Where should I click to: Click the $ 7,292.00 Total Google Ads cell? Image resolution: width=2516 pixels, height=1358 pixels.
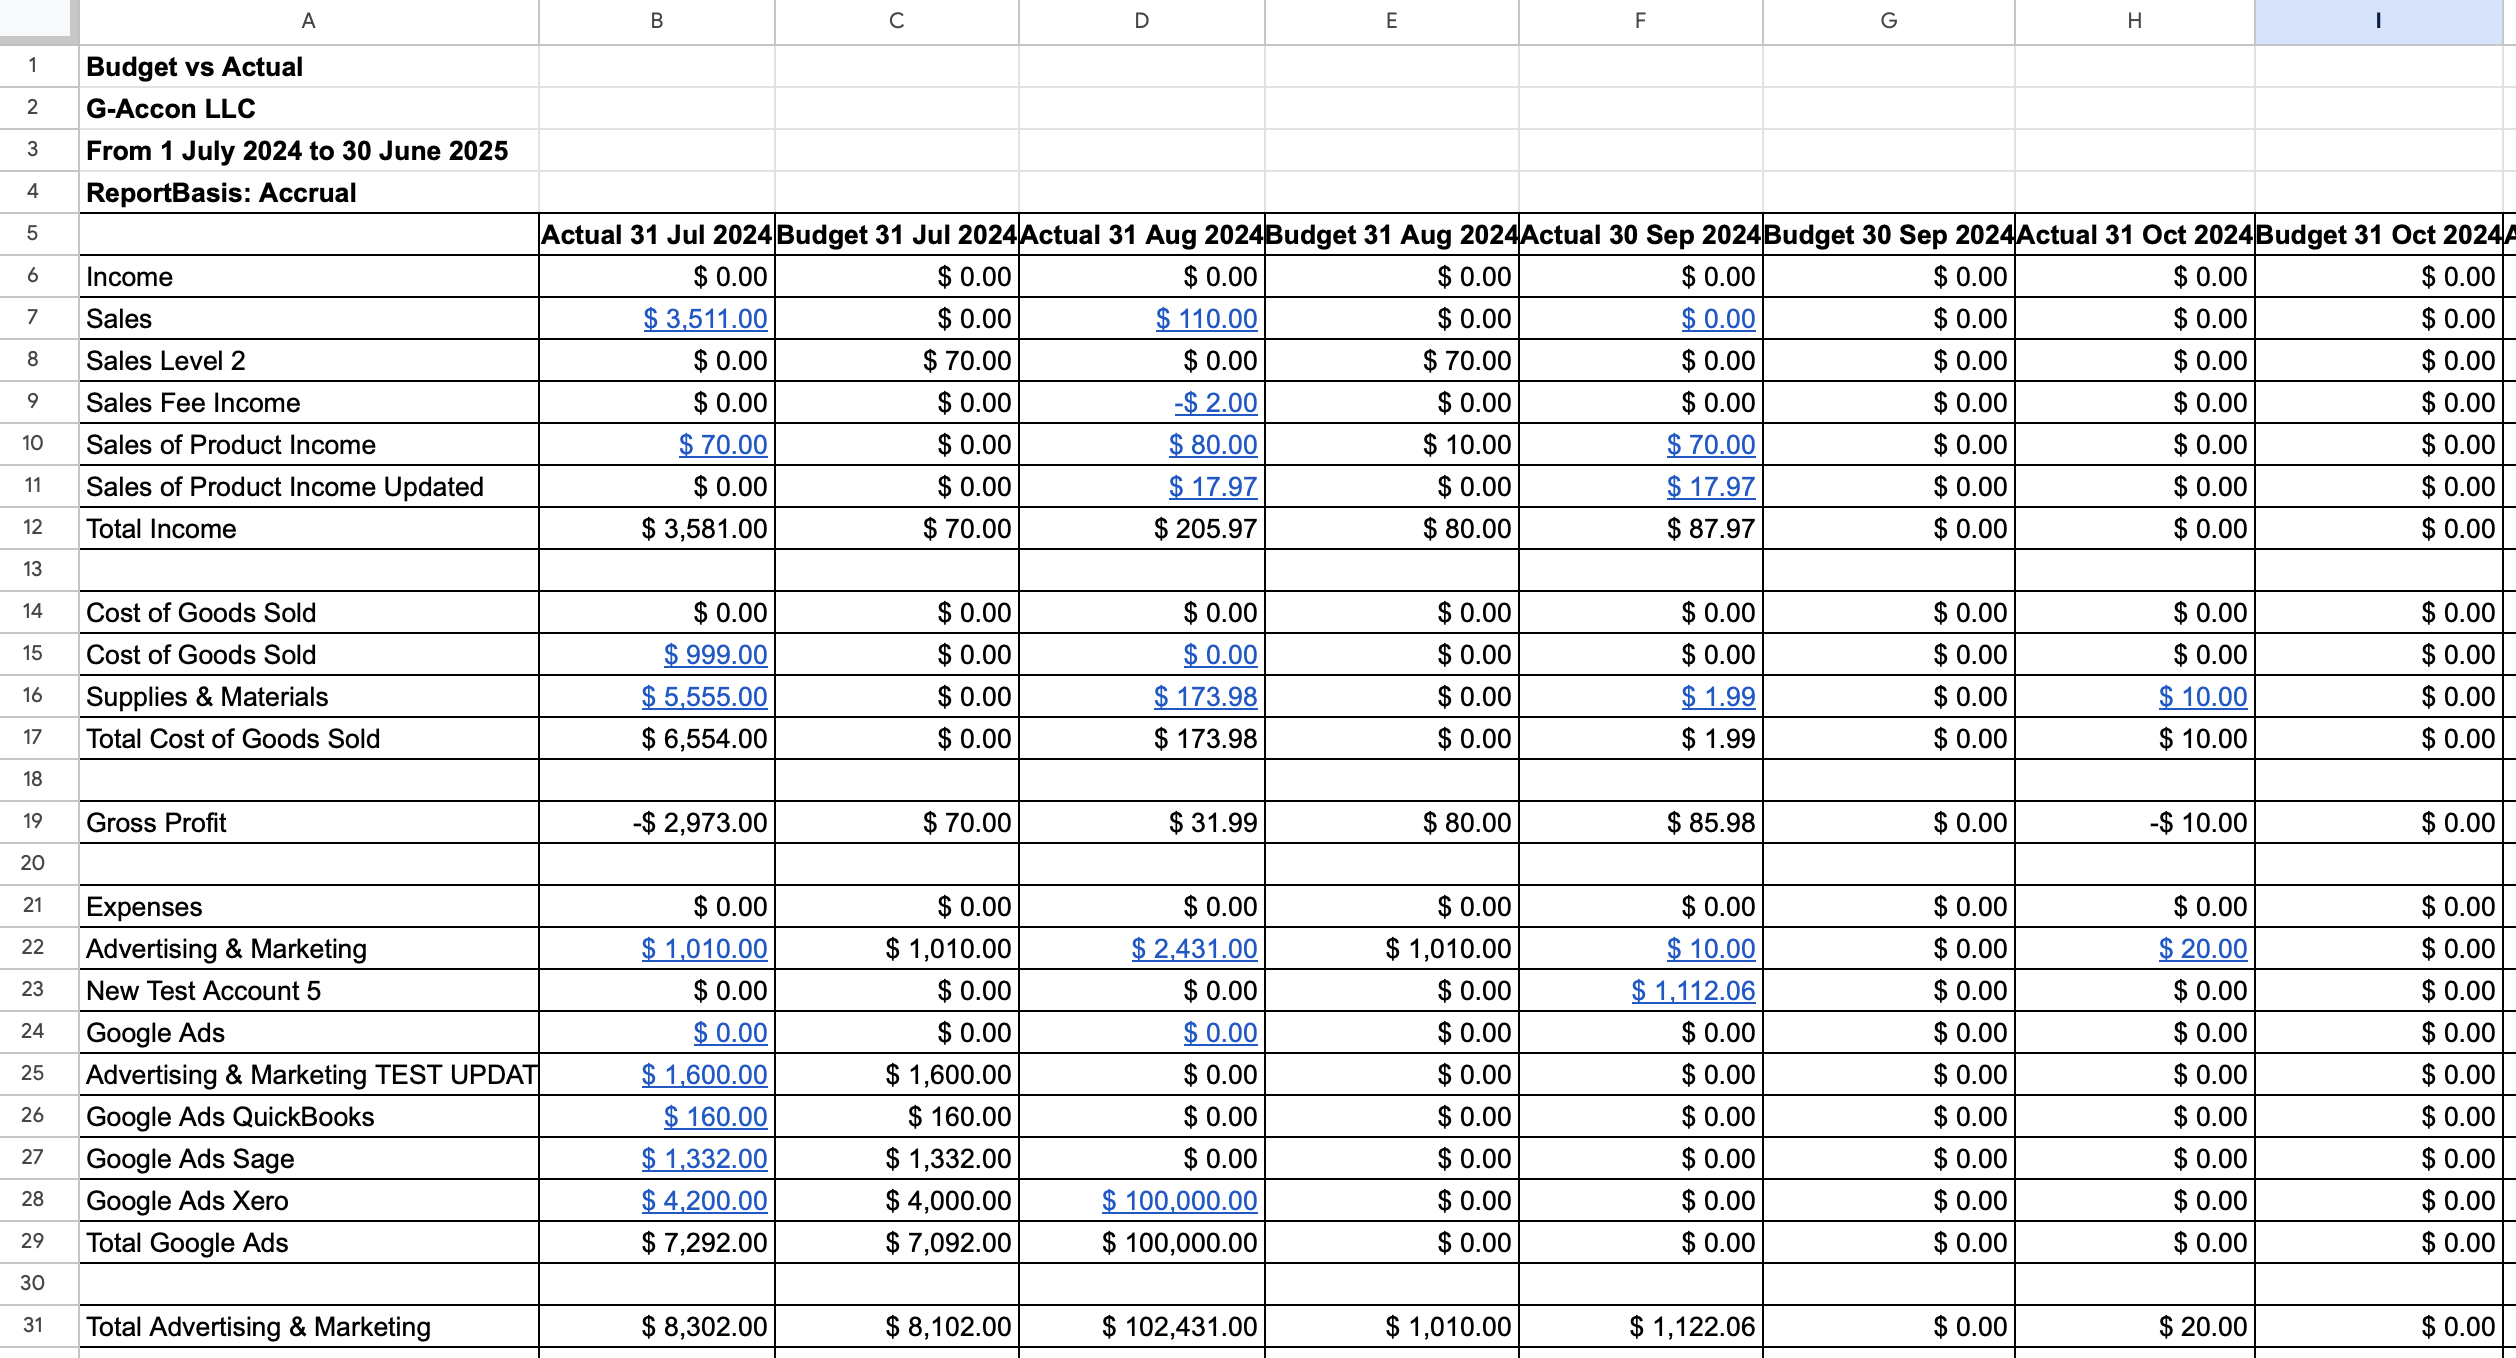pos(657,1243)
